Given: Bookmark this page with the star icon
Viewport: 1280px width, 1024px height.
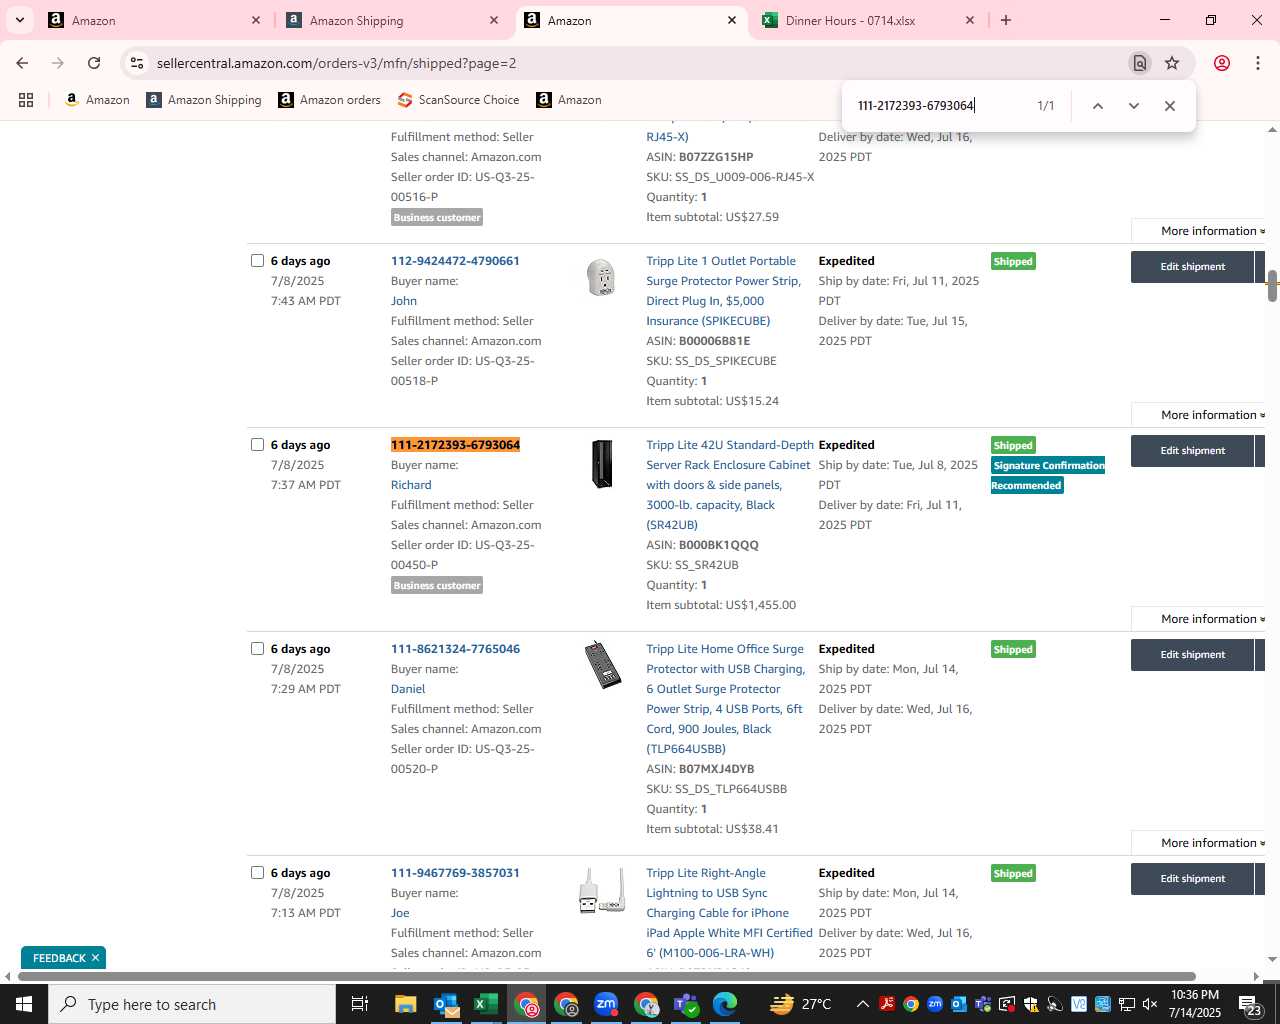Looking at the screenshot, I should tap(1172, 63).
